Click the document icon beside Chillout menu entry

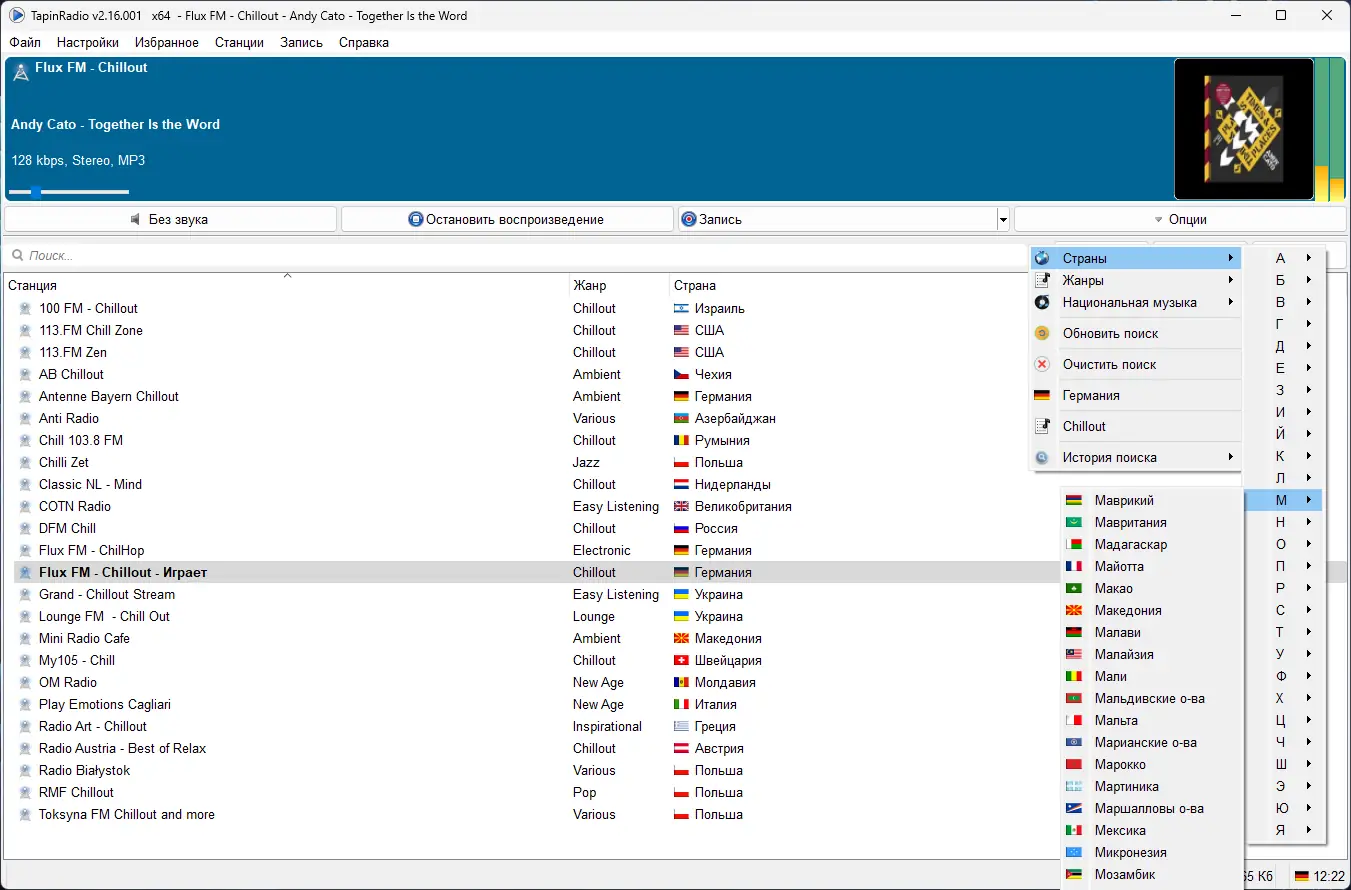1042,426
